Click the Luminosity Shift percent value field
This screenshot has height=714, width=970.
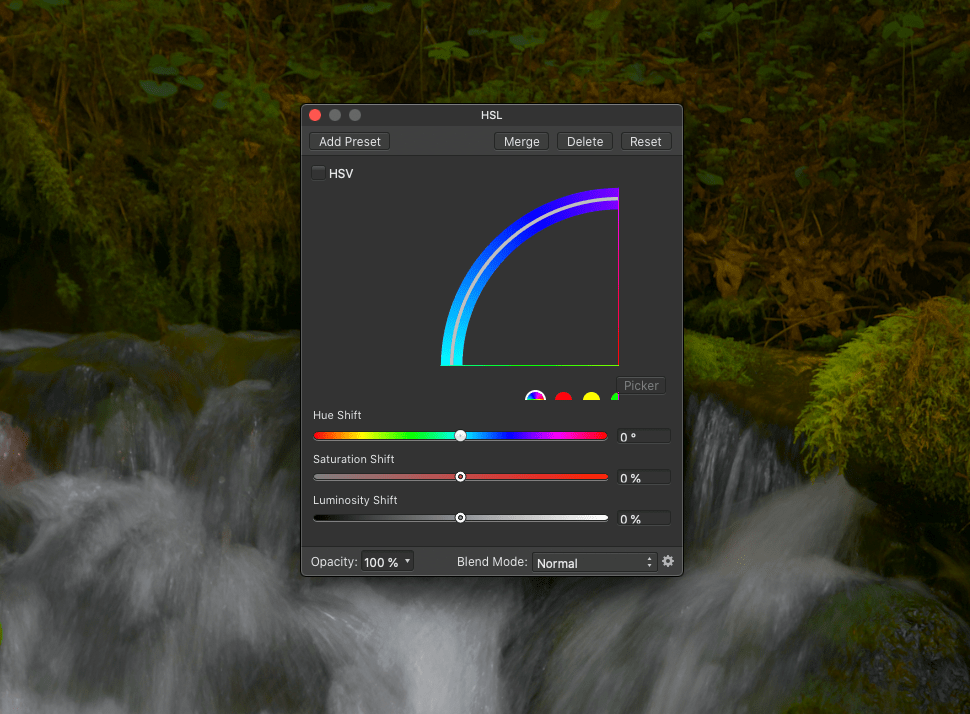(644, 518)
